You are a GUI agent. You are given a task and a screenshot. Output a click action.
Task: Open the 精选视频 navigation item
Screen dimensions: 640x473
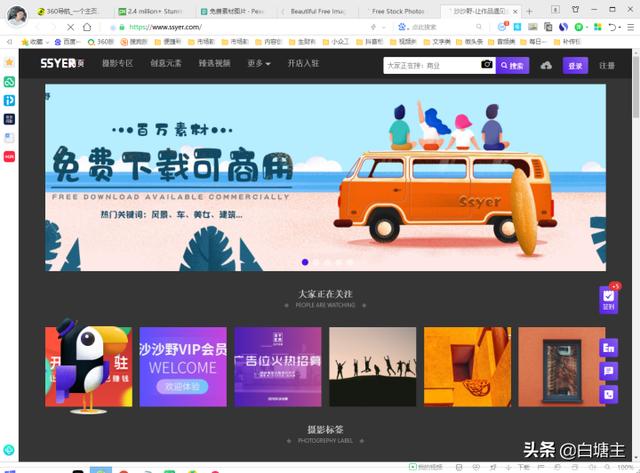[x=214, y=63]
